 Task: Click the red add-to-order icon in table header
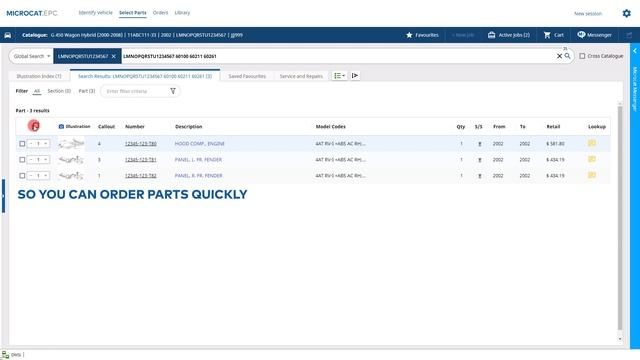click(34, 126)
